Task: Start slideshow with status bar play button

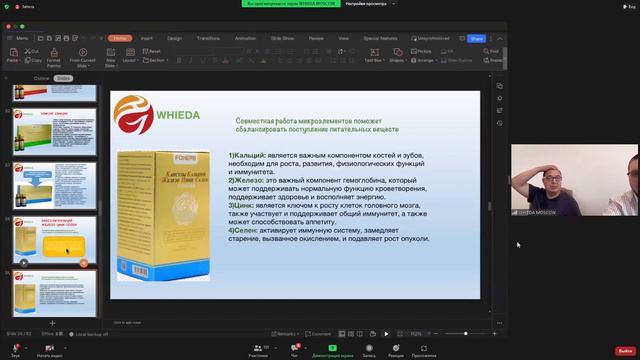Action: click(386, 334)
